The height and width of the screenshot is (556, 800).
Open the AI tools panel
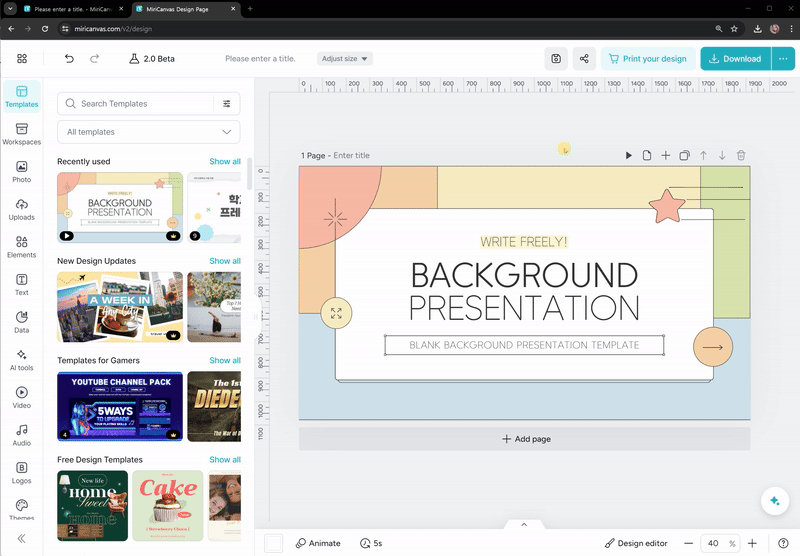click(x=21, y=359)
